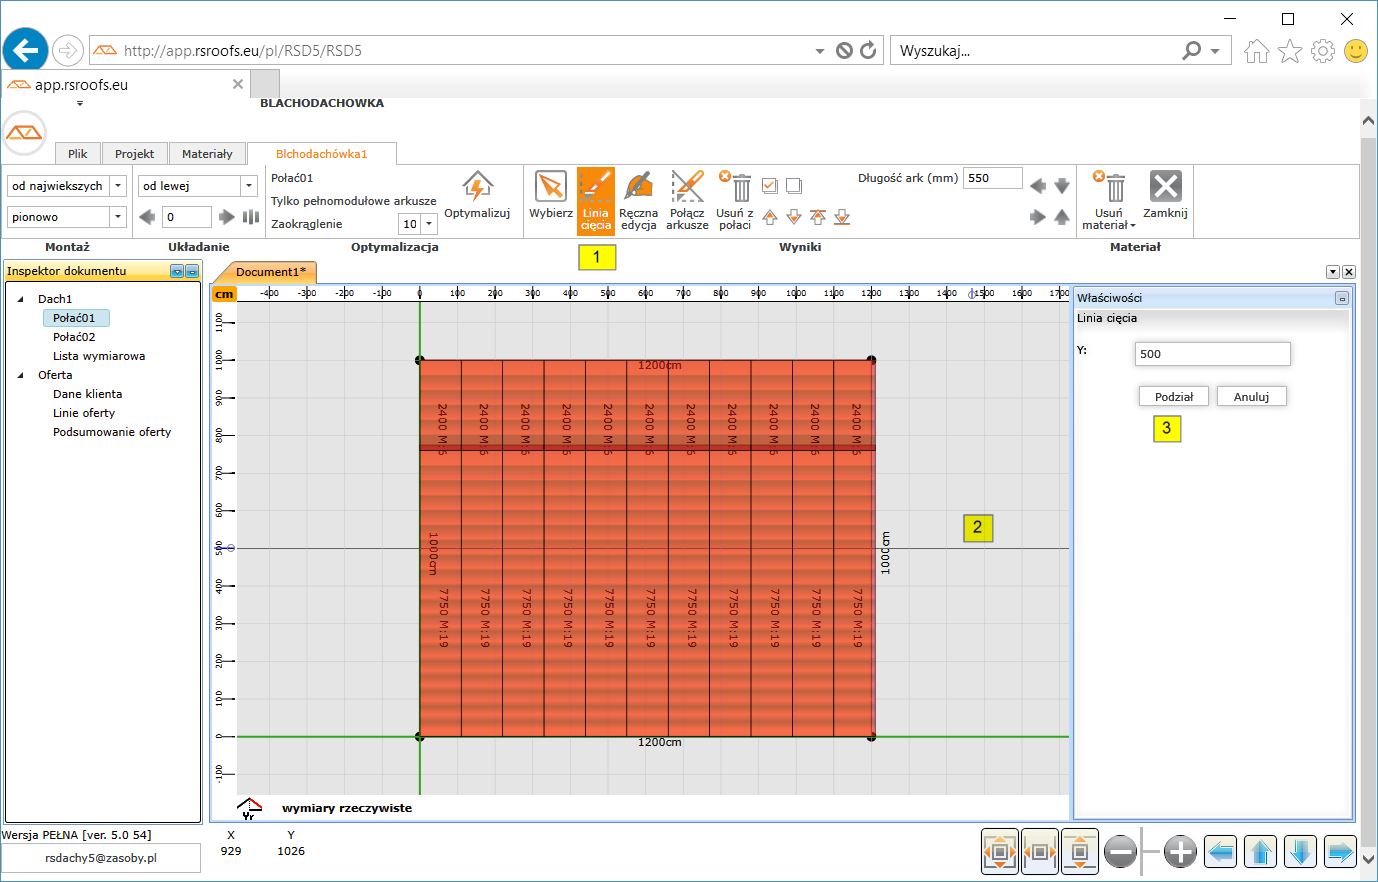Click the Zamknij X icon in toolbar
The image size is (1378, 882).
coord(1165,187)
